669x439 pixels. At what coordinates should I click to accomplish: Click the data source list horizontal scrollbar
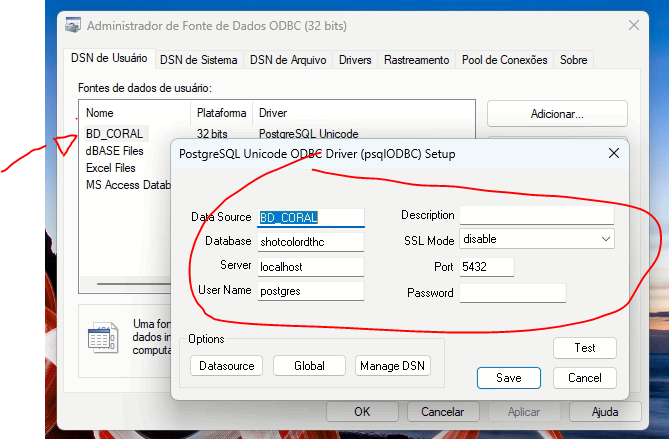click(x=133, y=284)
